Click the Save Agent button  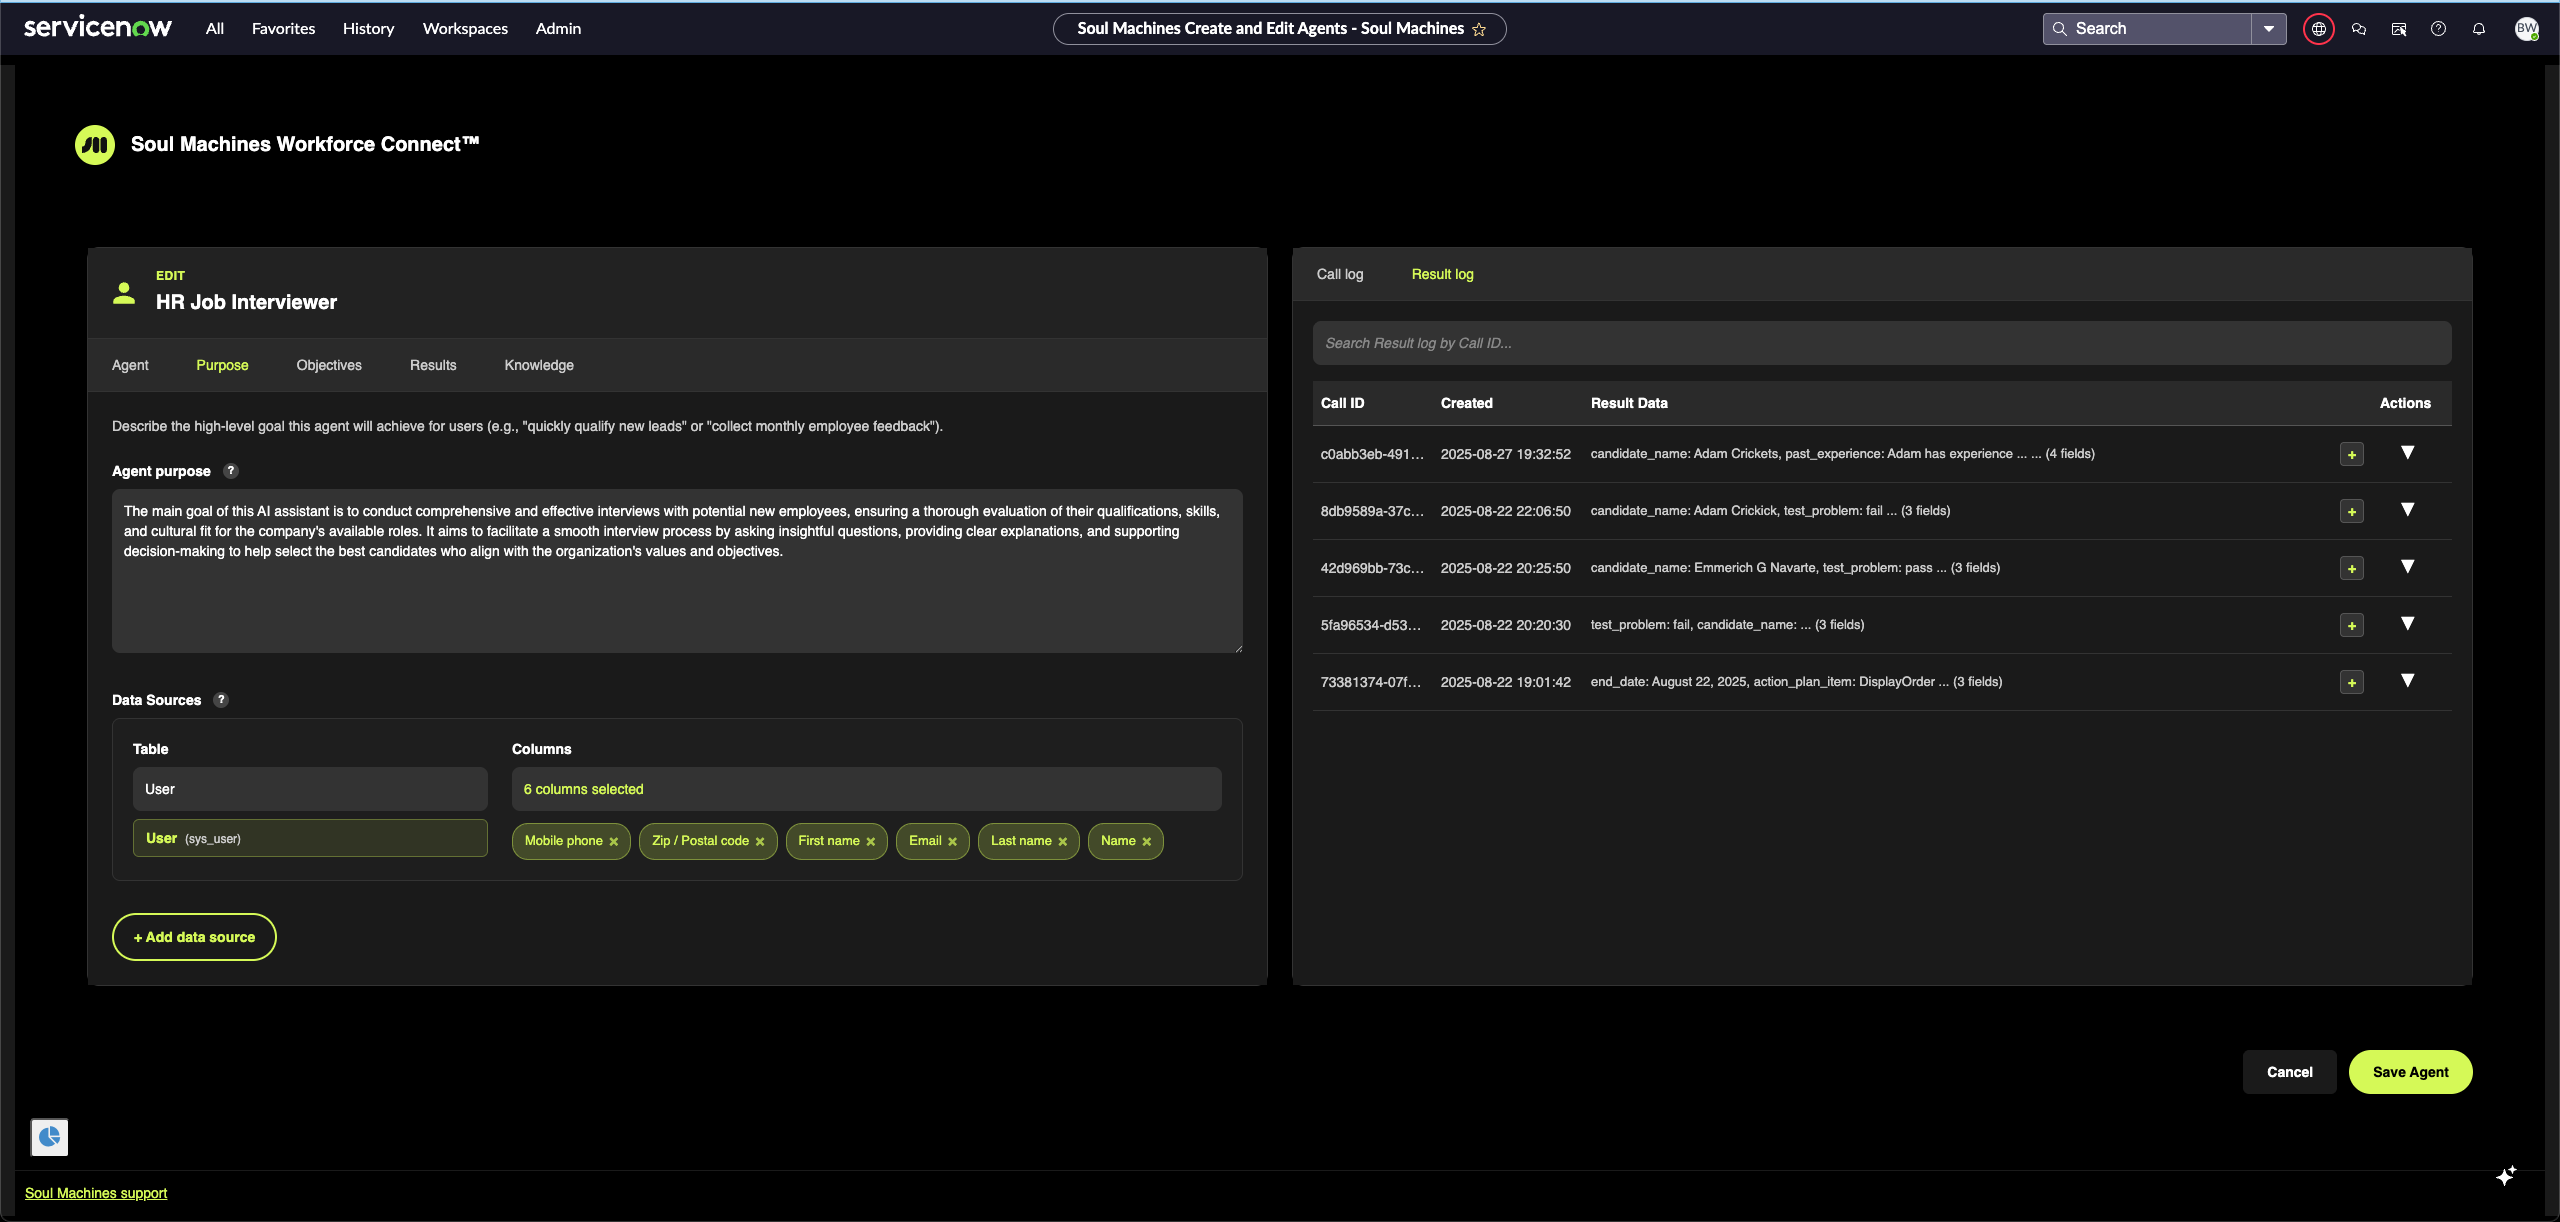coord(2410,1071)
